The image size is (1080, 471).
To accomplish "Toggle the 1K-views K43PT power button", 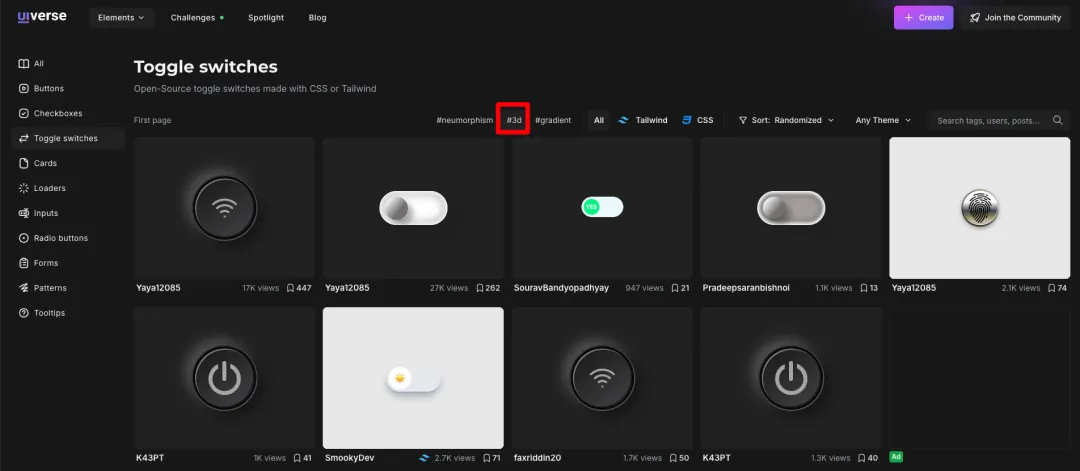I will pos(225,378).
